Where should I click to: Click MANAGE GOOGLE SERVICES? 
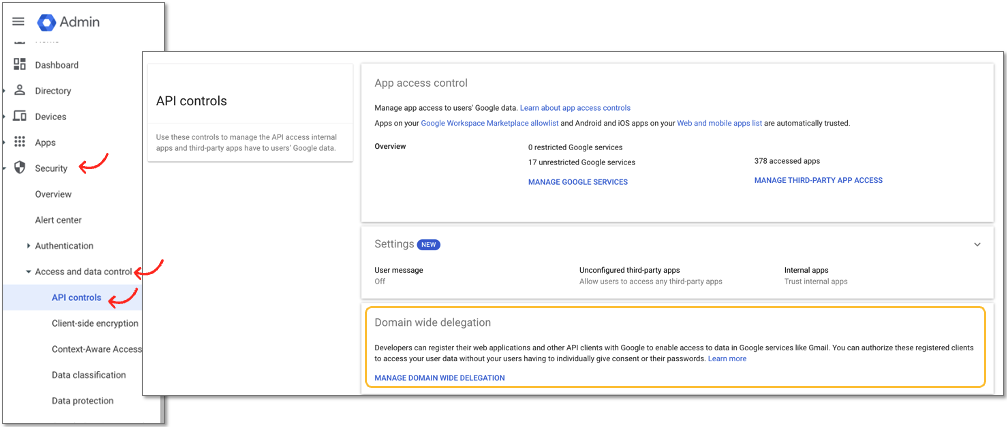[x=577, y=182]
